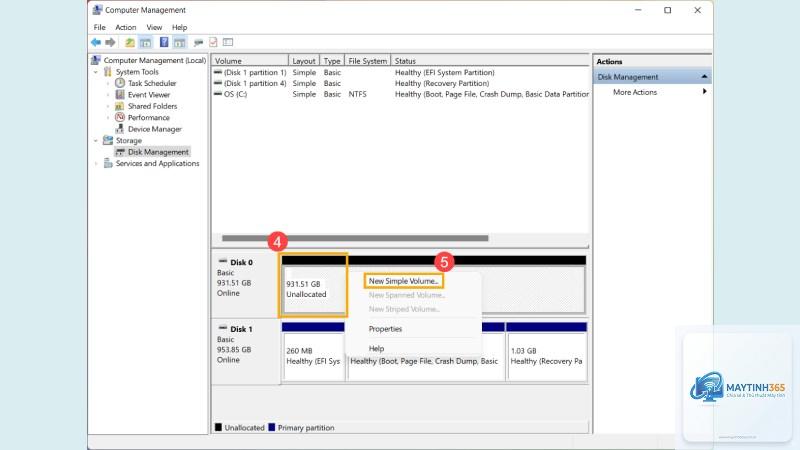Expand the Event Viewer node arrow
This screenshot has height=450, width=800.
108,95
